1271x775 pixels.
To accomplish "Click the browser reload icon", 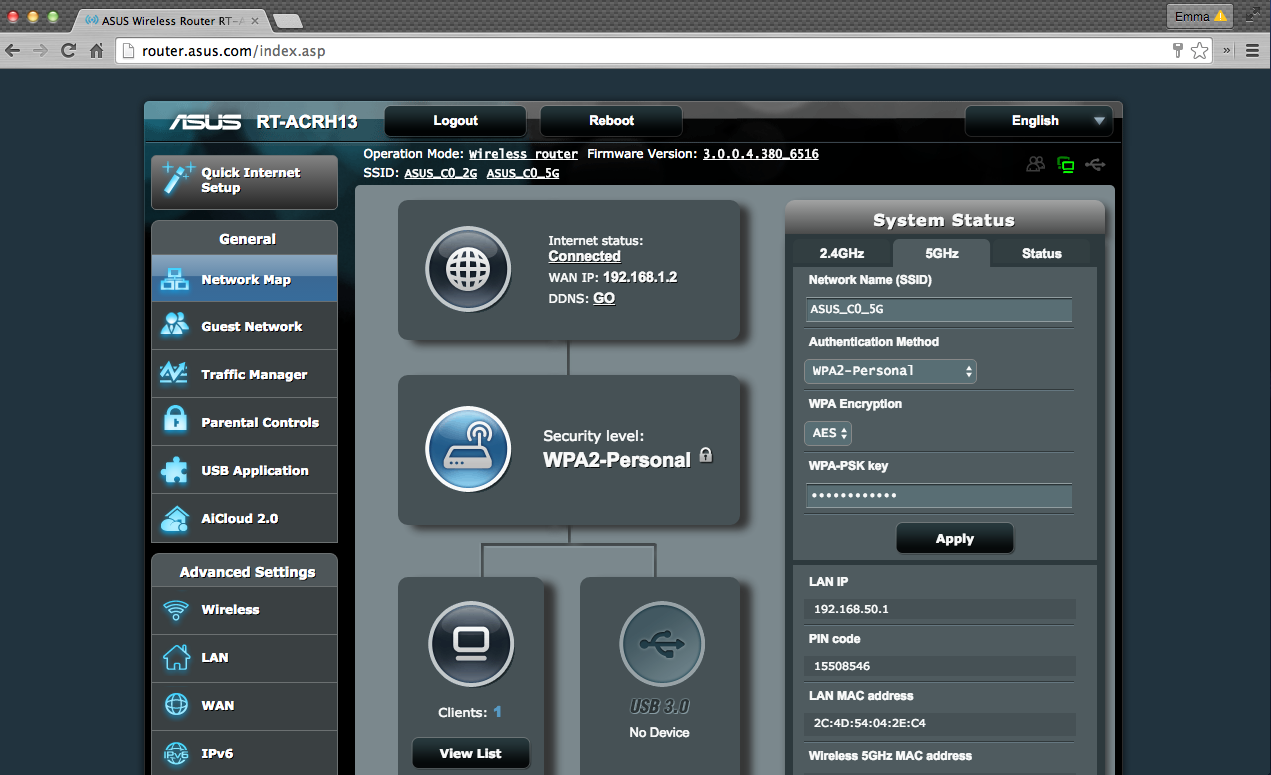I will [69, 50].
